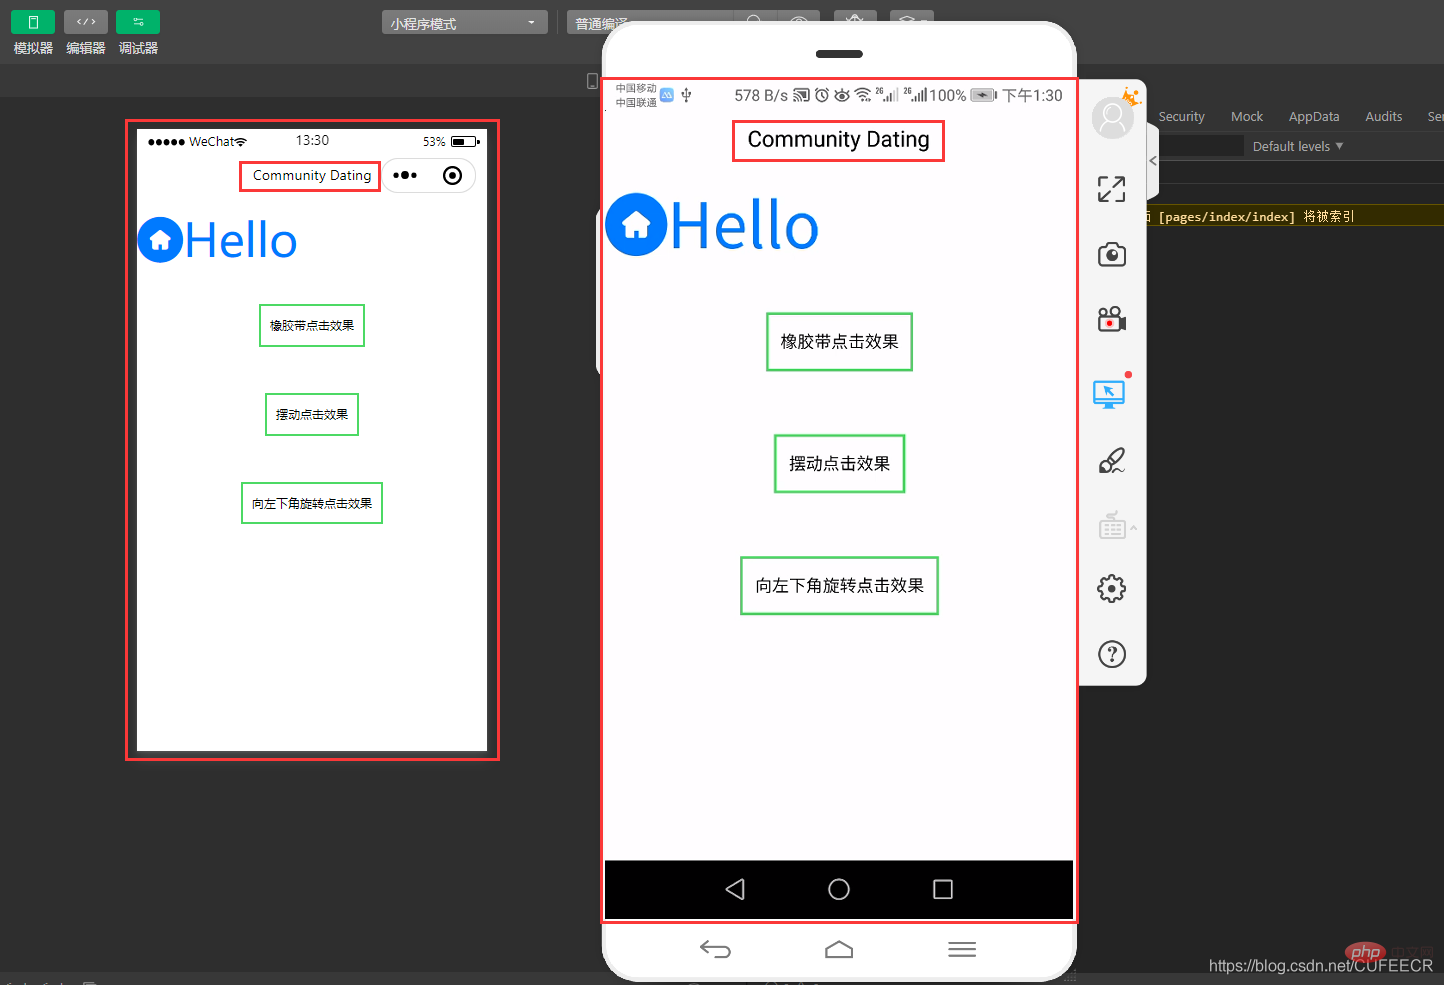This screenshot has height=985, width=1444.
Task: Open help with the question mark icon
Action: pos(1112,654)
